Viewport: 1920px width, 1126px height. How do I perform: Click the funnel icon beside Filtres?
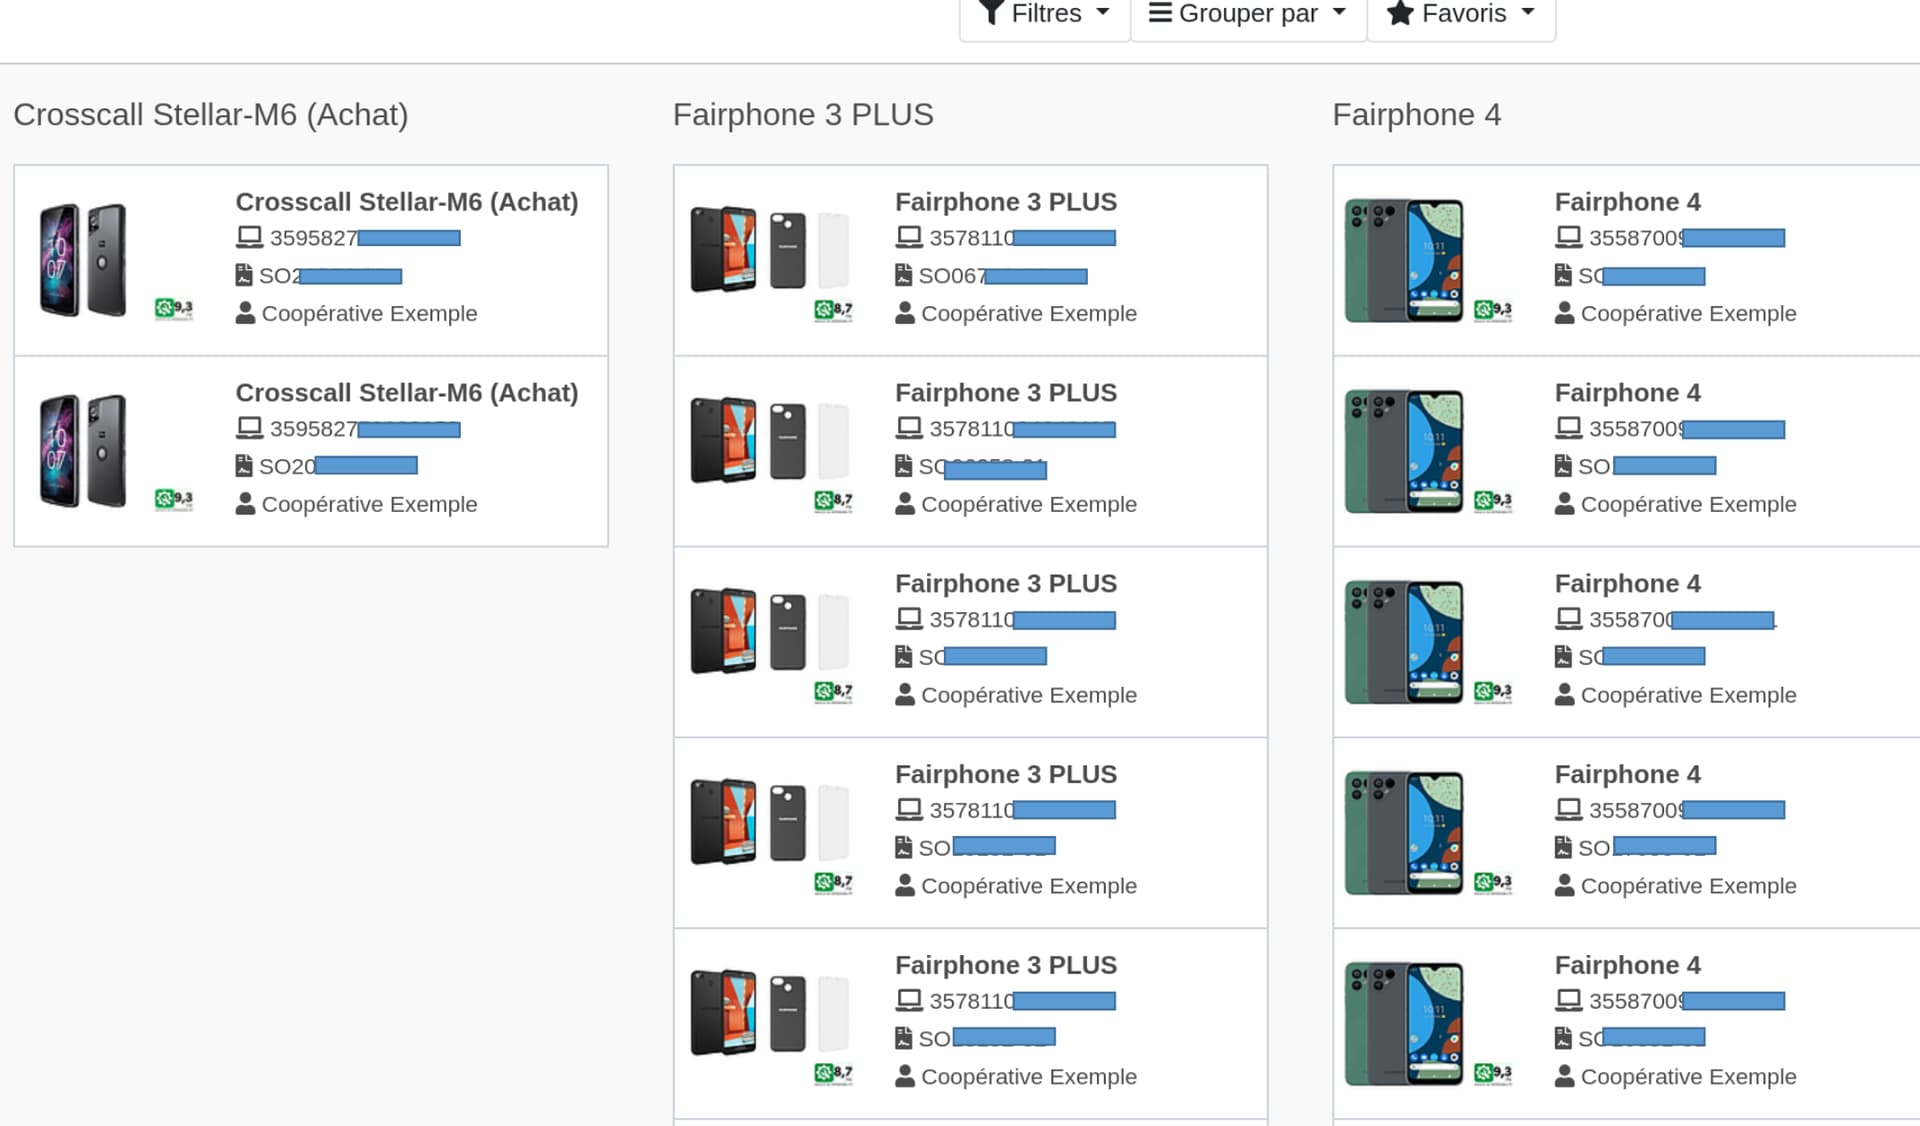point(990,12)
